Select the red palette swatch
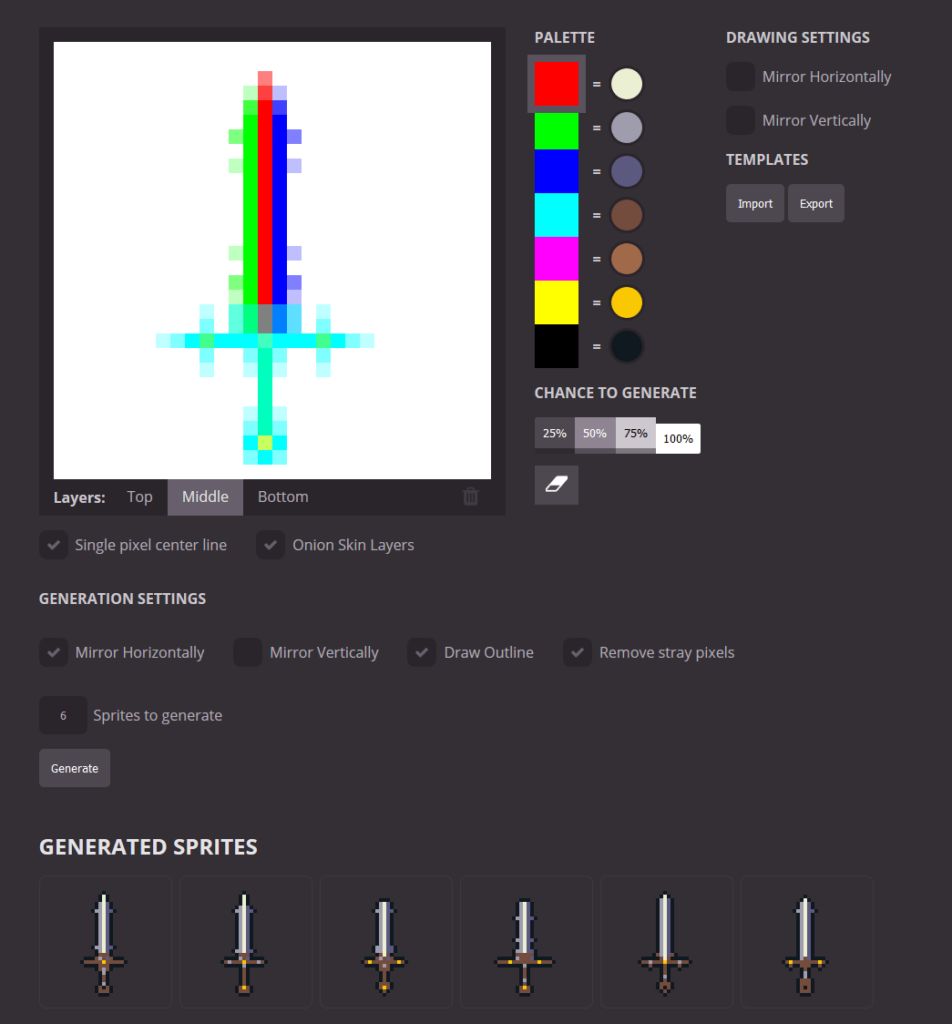The width and height of the screenshot is (952, 1024). coord(556,83)
